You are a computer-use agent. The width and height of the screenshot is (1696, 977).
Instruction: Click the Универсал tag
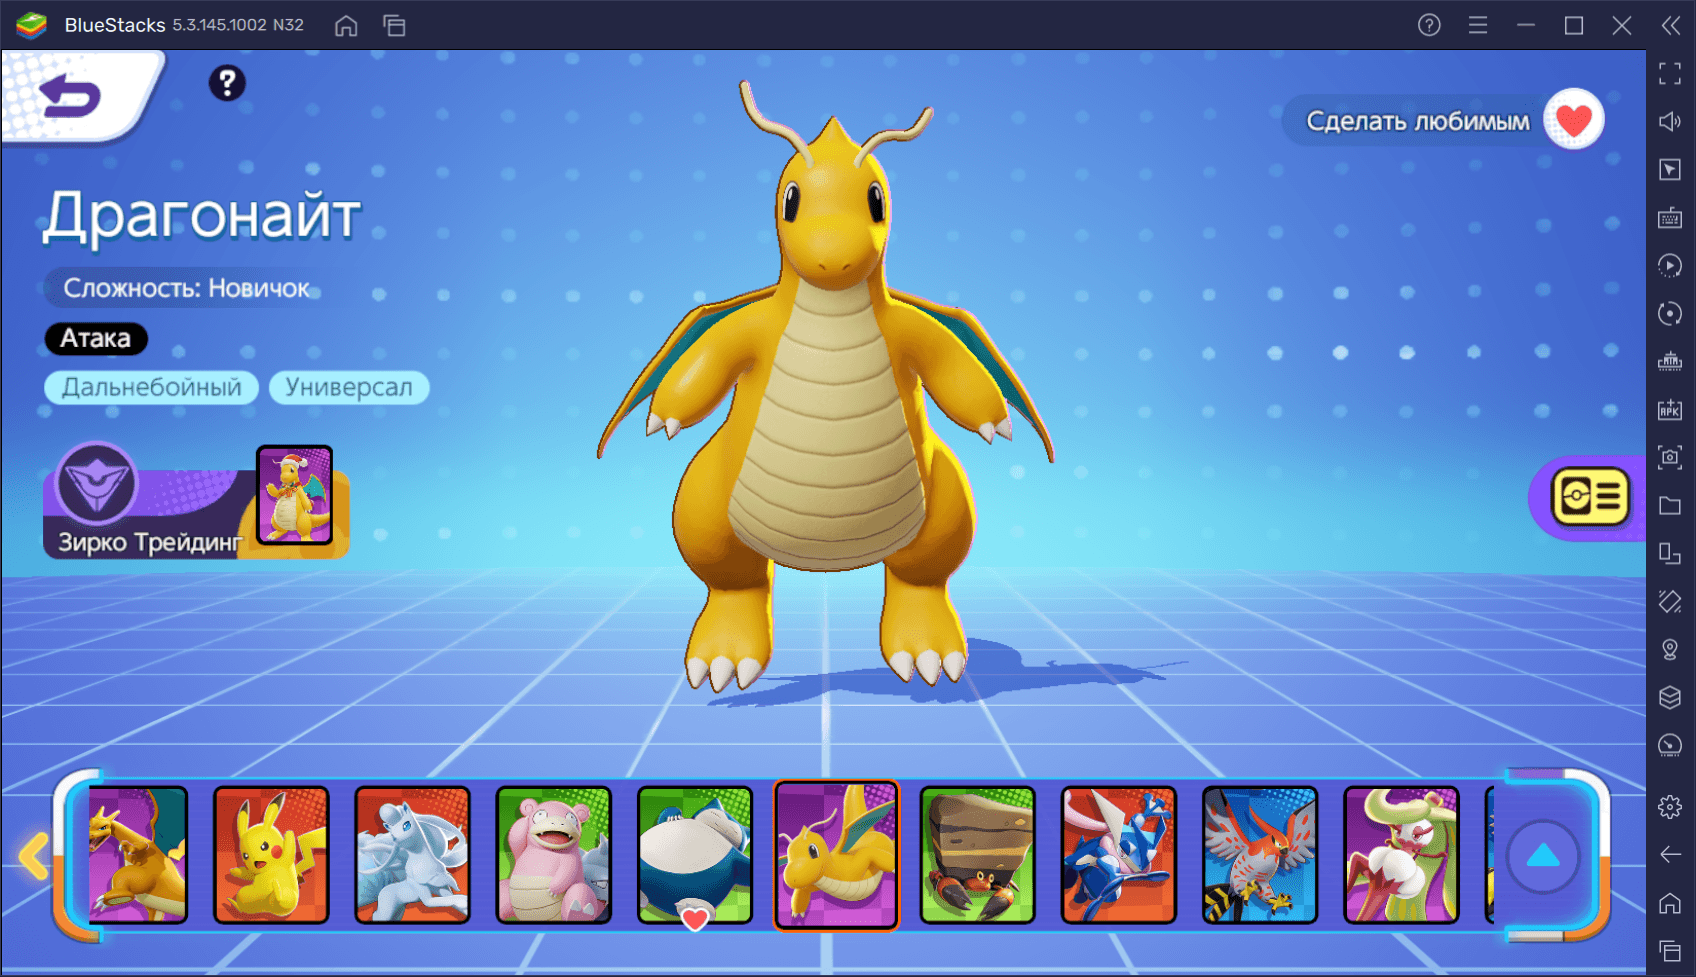pos(349,388)
